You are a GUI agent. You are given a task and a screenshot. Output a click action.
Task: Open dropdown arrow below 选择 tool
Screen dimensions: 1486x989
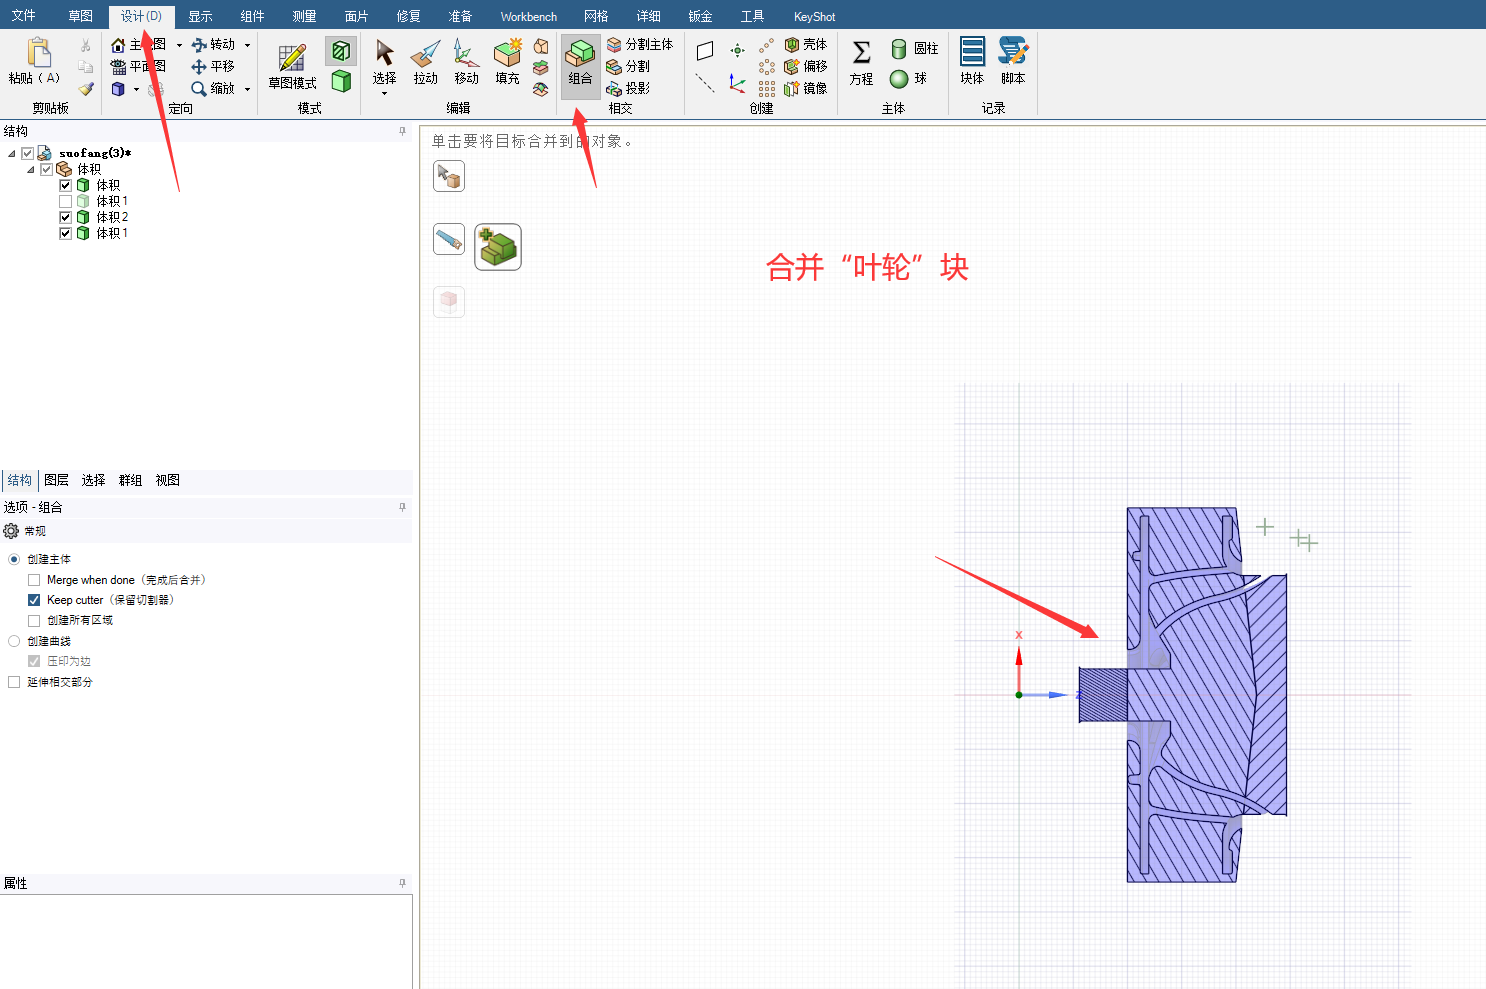(384, 94)
